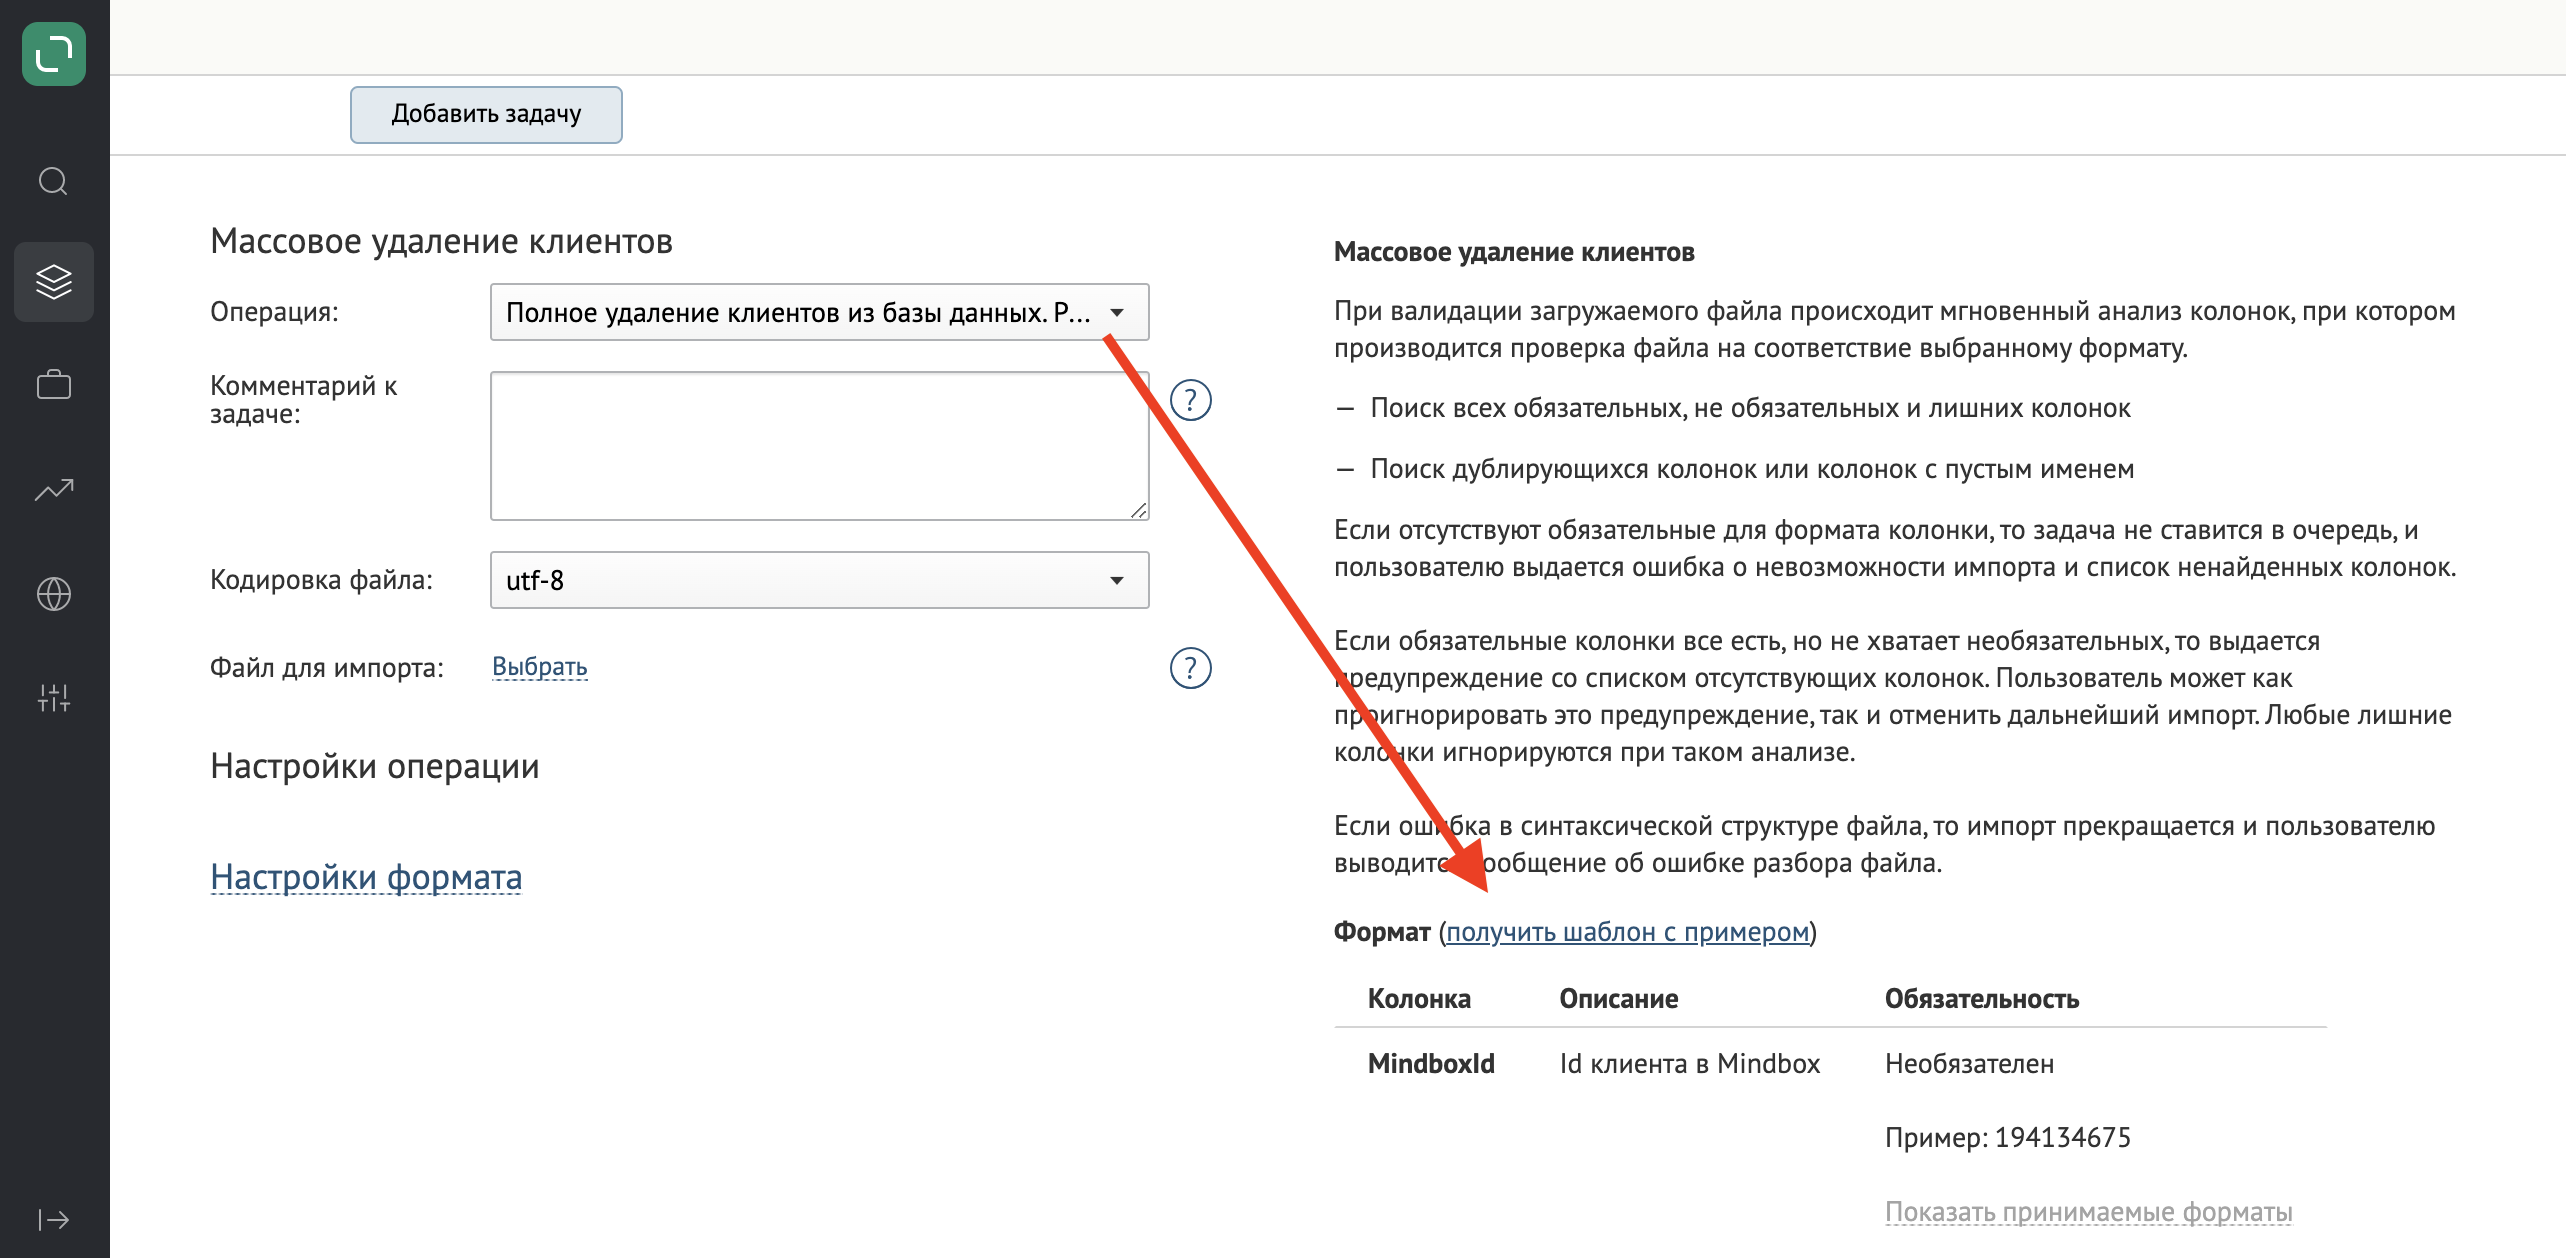Image resolution: width=2566 pixels, height=1258 pixels.
Task: Open получить шаблон с примером link
Action: click(1627, 932)
